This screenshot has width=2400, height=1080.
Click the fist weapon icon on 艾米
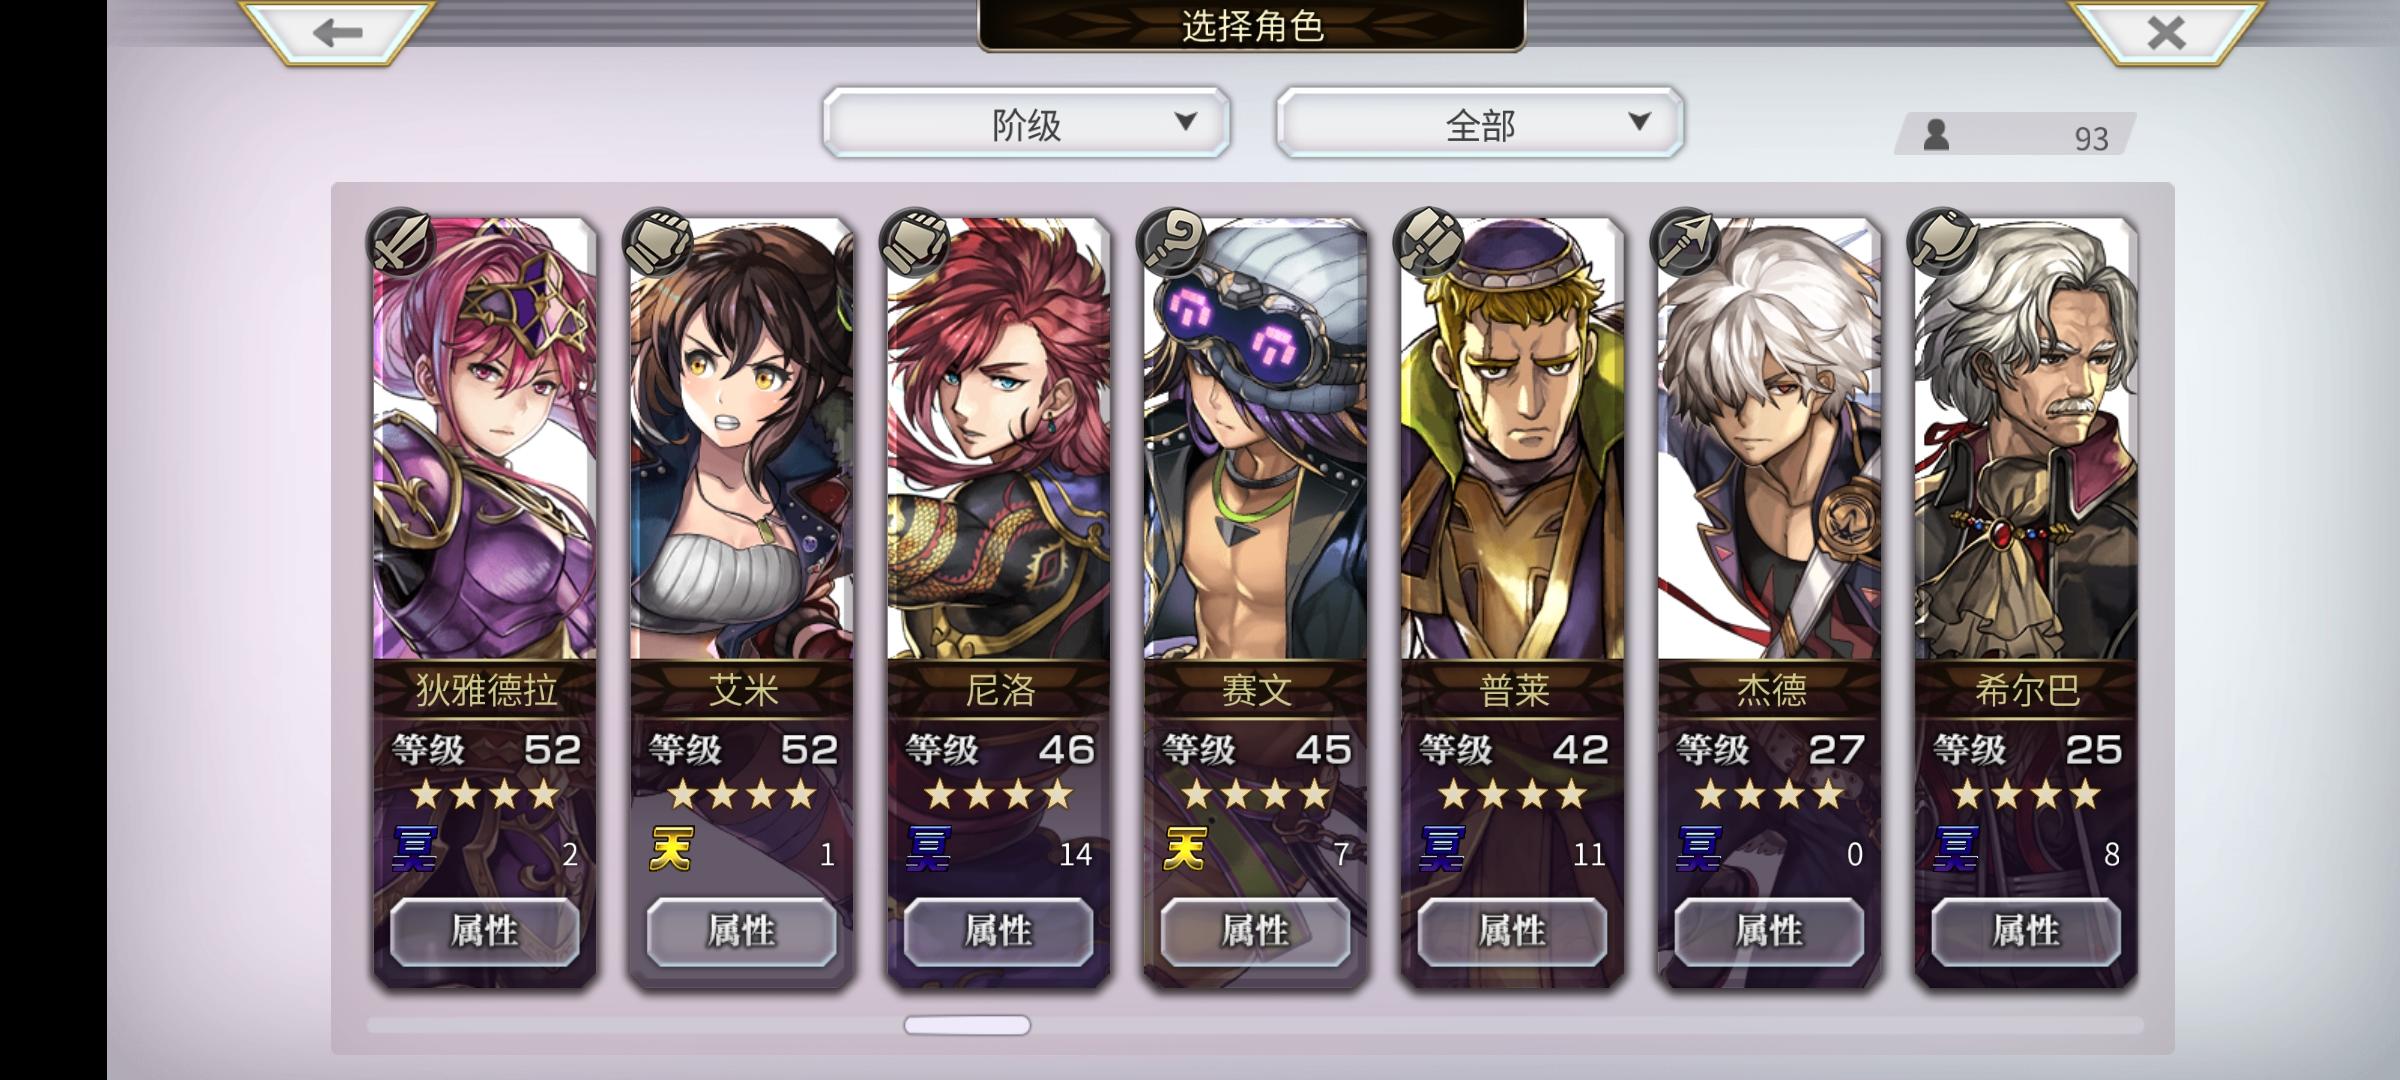click(657, 242)
